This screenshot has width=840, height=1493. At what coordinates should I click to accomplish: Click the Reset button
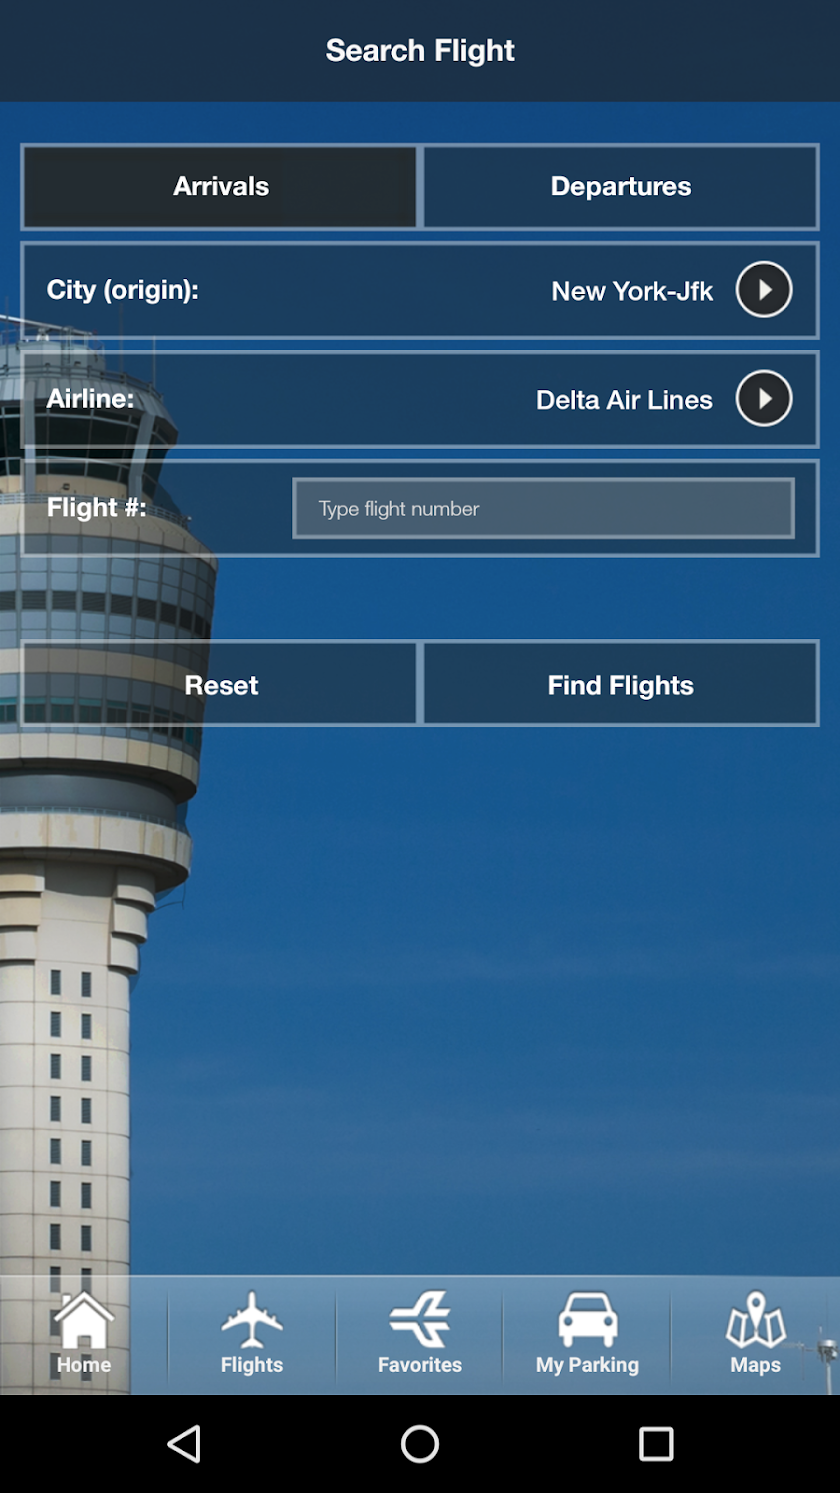pyautogui.click(x=220, y=684)
